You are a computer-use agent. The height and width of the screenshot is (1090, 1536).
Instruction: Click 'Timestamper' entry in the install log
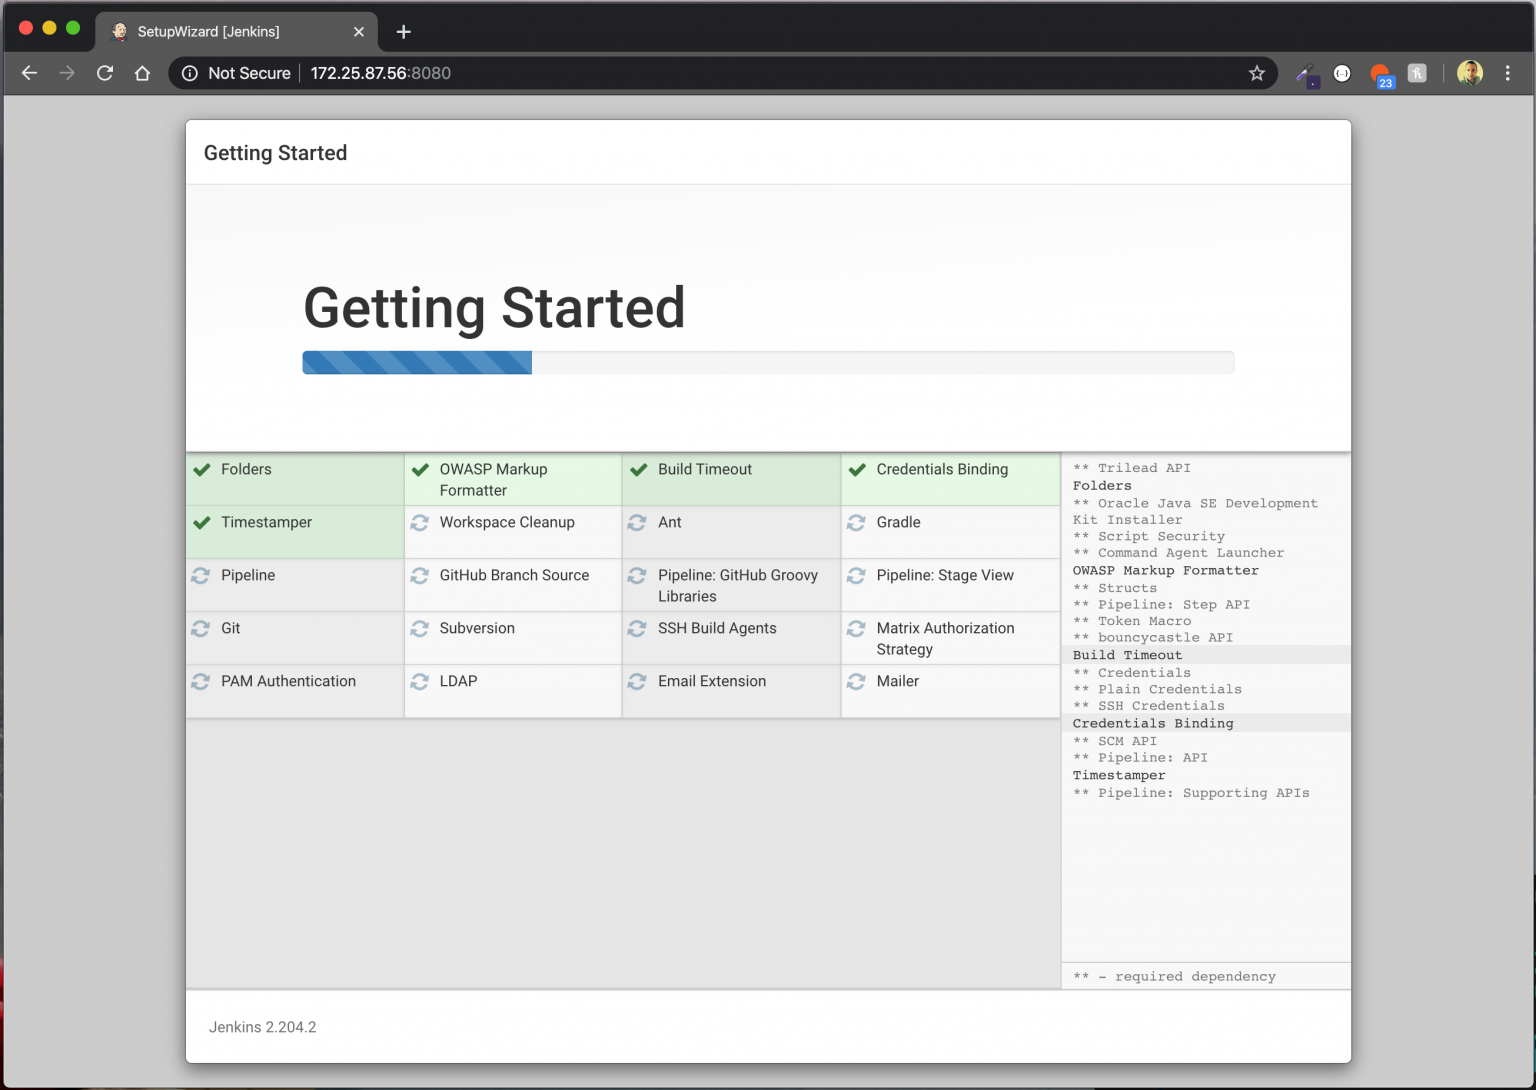1119,775
